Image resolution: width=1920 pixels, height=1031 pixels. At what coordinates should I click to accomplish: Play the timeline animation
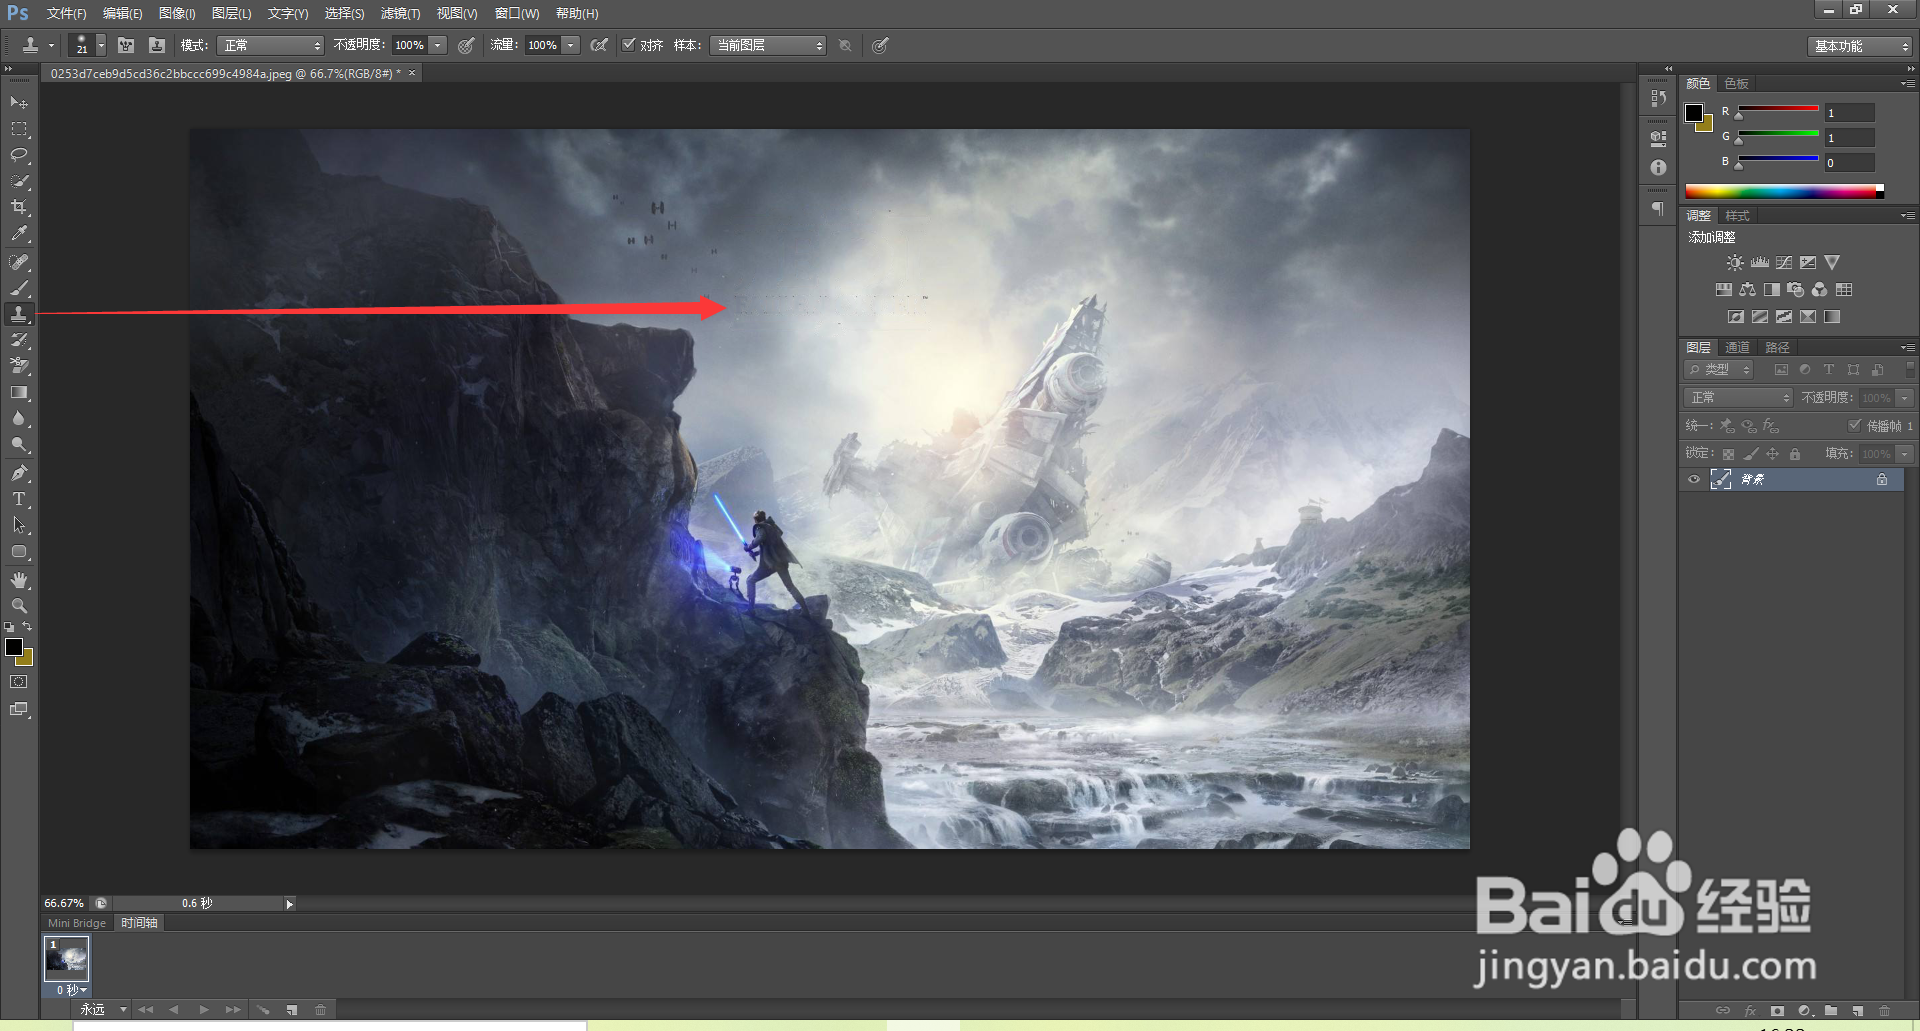coord(203,1010)
